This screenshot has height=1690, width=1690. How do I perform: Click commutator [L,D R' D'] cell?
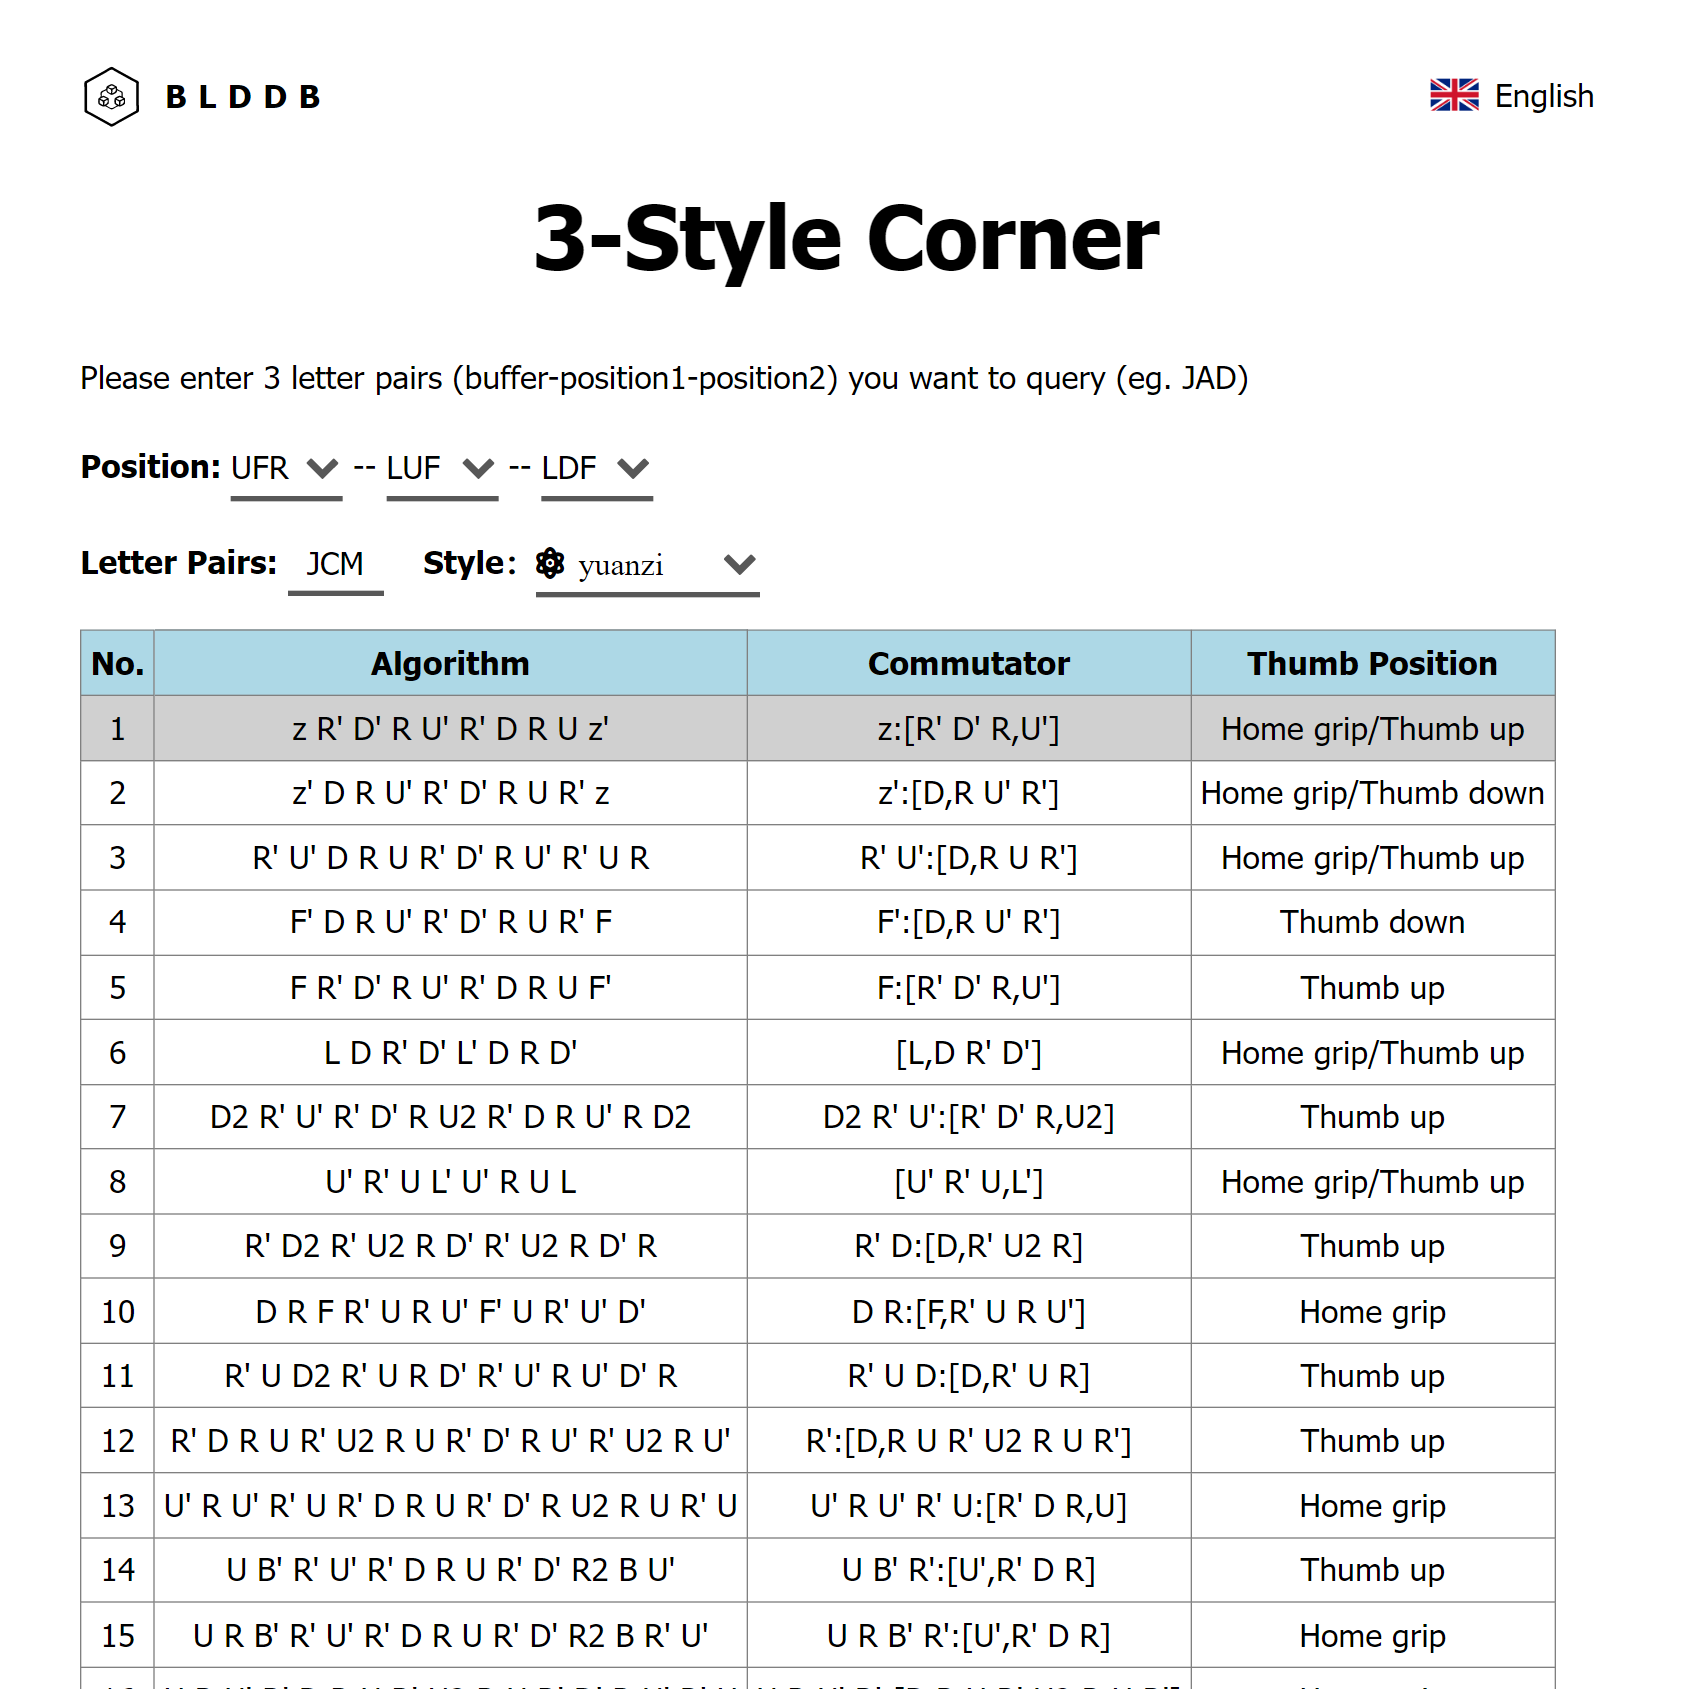click(968, 1053)
